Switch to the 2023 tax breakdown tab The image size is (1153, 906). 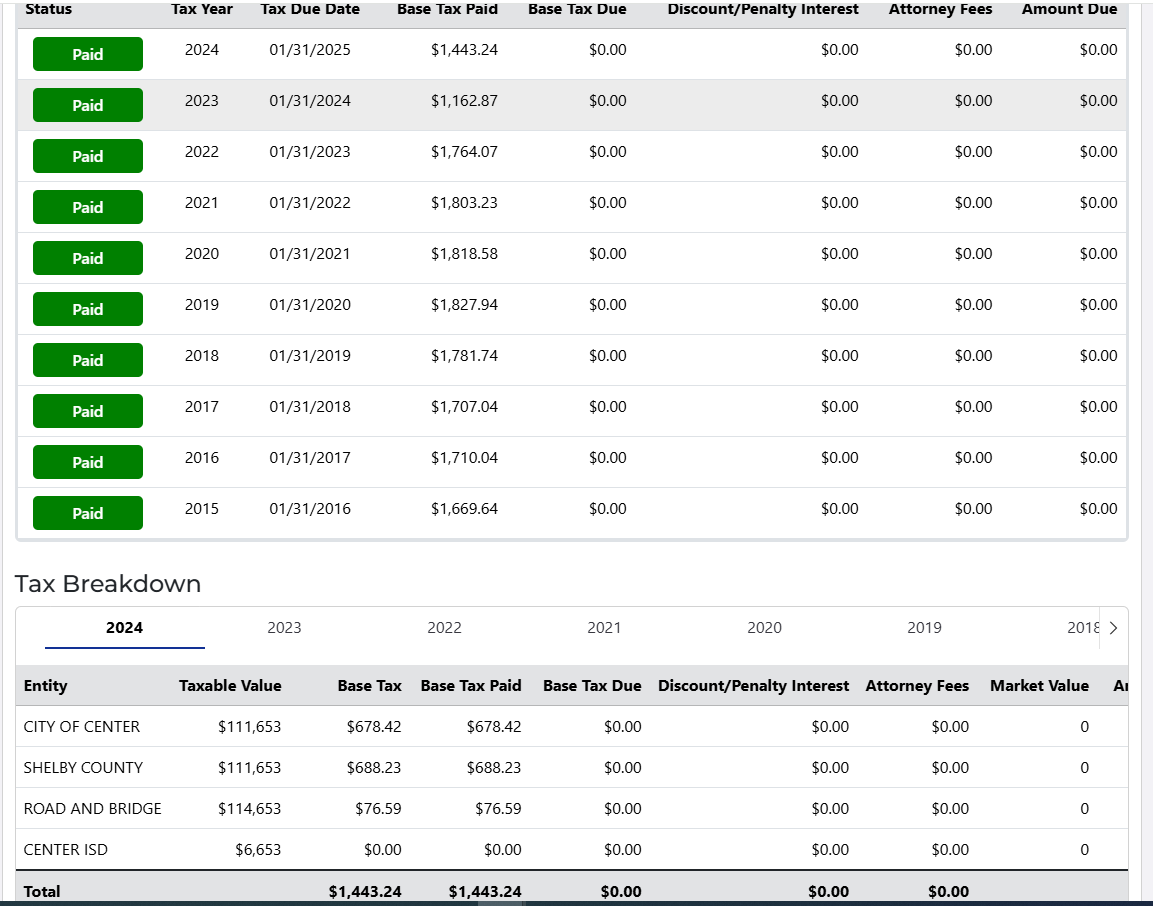284,628
